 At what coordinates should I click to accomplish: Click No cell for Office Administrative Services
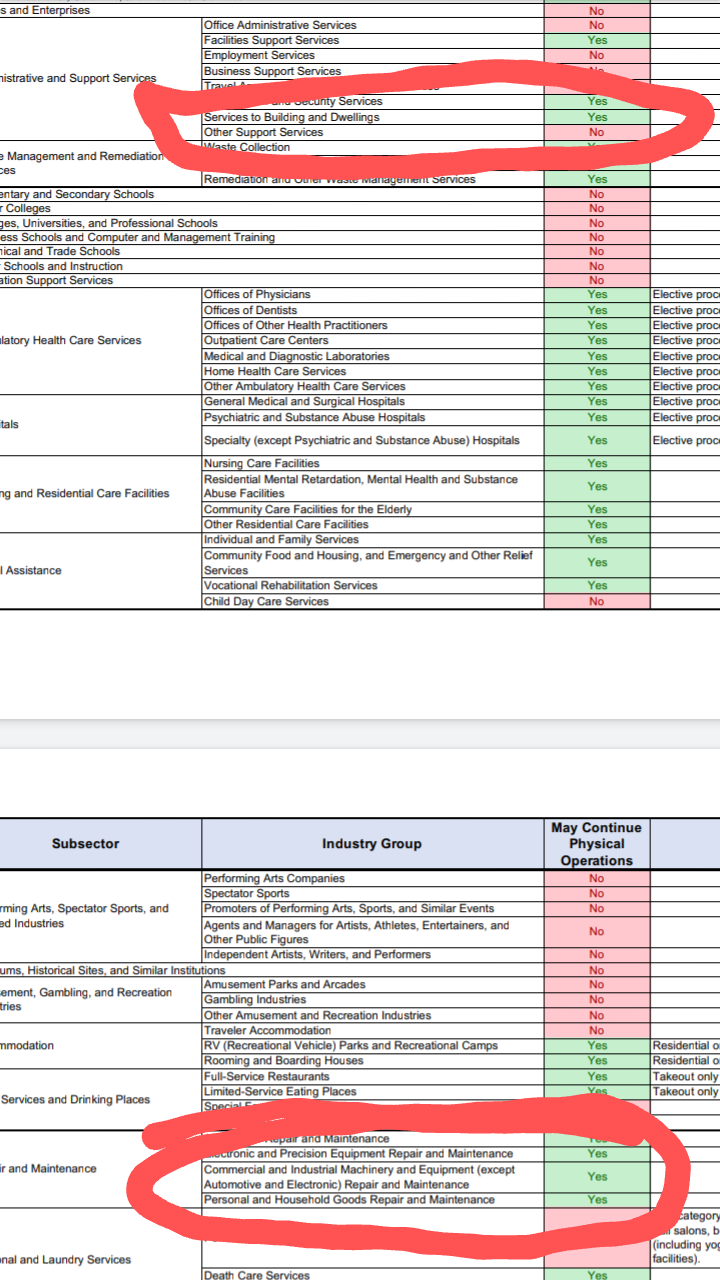tap(597, 25)
